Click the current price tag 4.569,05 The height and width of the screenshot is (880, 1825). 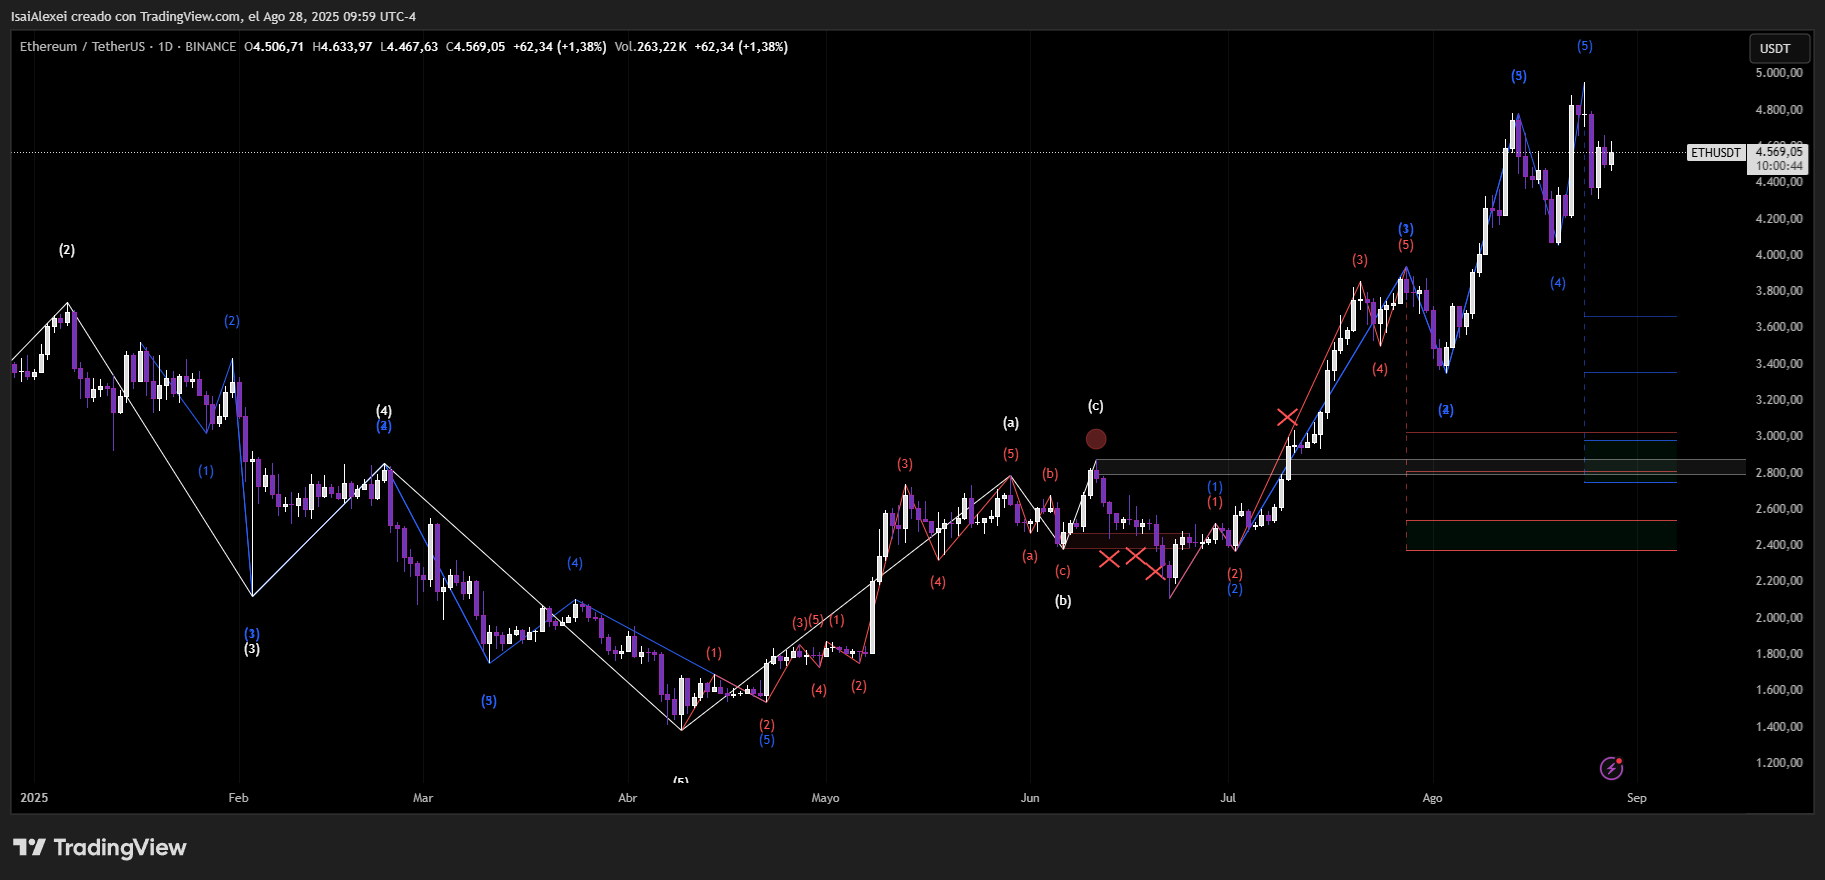(x=1779, y=153)
